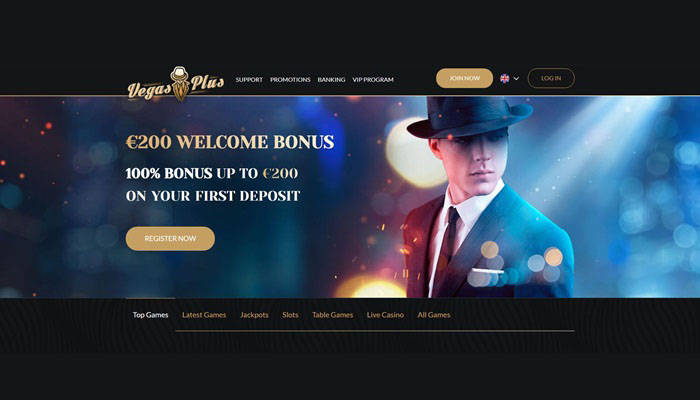700x400 pixels.
Task: Open the Support page
Action: (249, 79)
